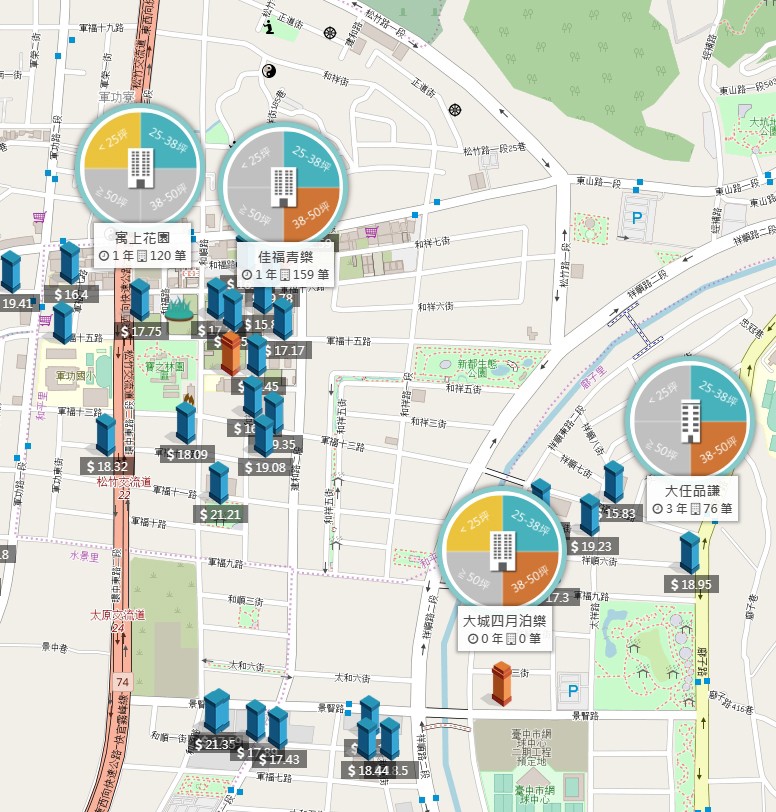The image size is (776, 812).
Task: Click the 松竹交流道 22 label
Action: pyautogui.click(x=124, y=488)
